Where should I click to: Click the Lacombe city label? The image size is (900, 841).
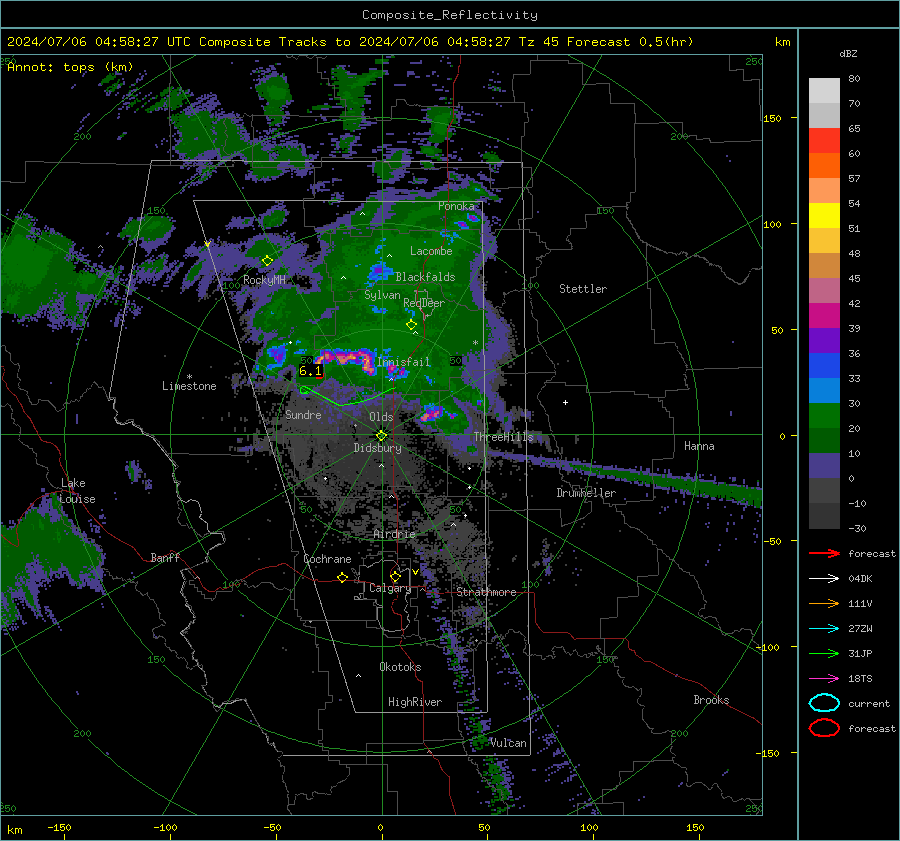click(x=431, y=251)
